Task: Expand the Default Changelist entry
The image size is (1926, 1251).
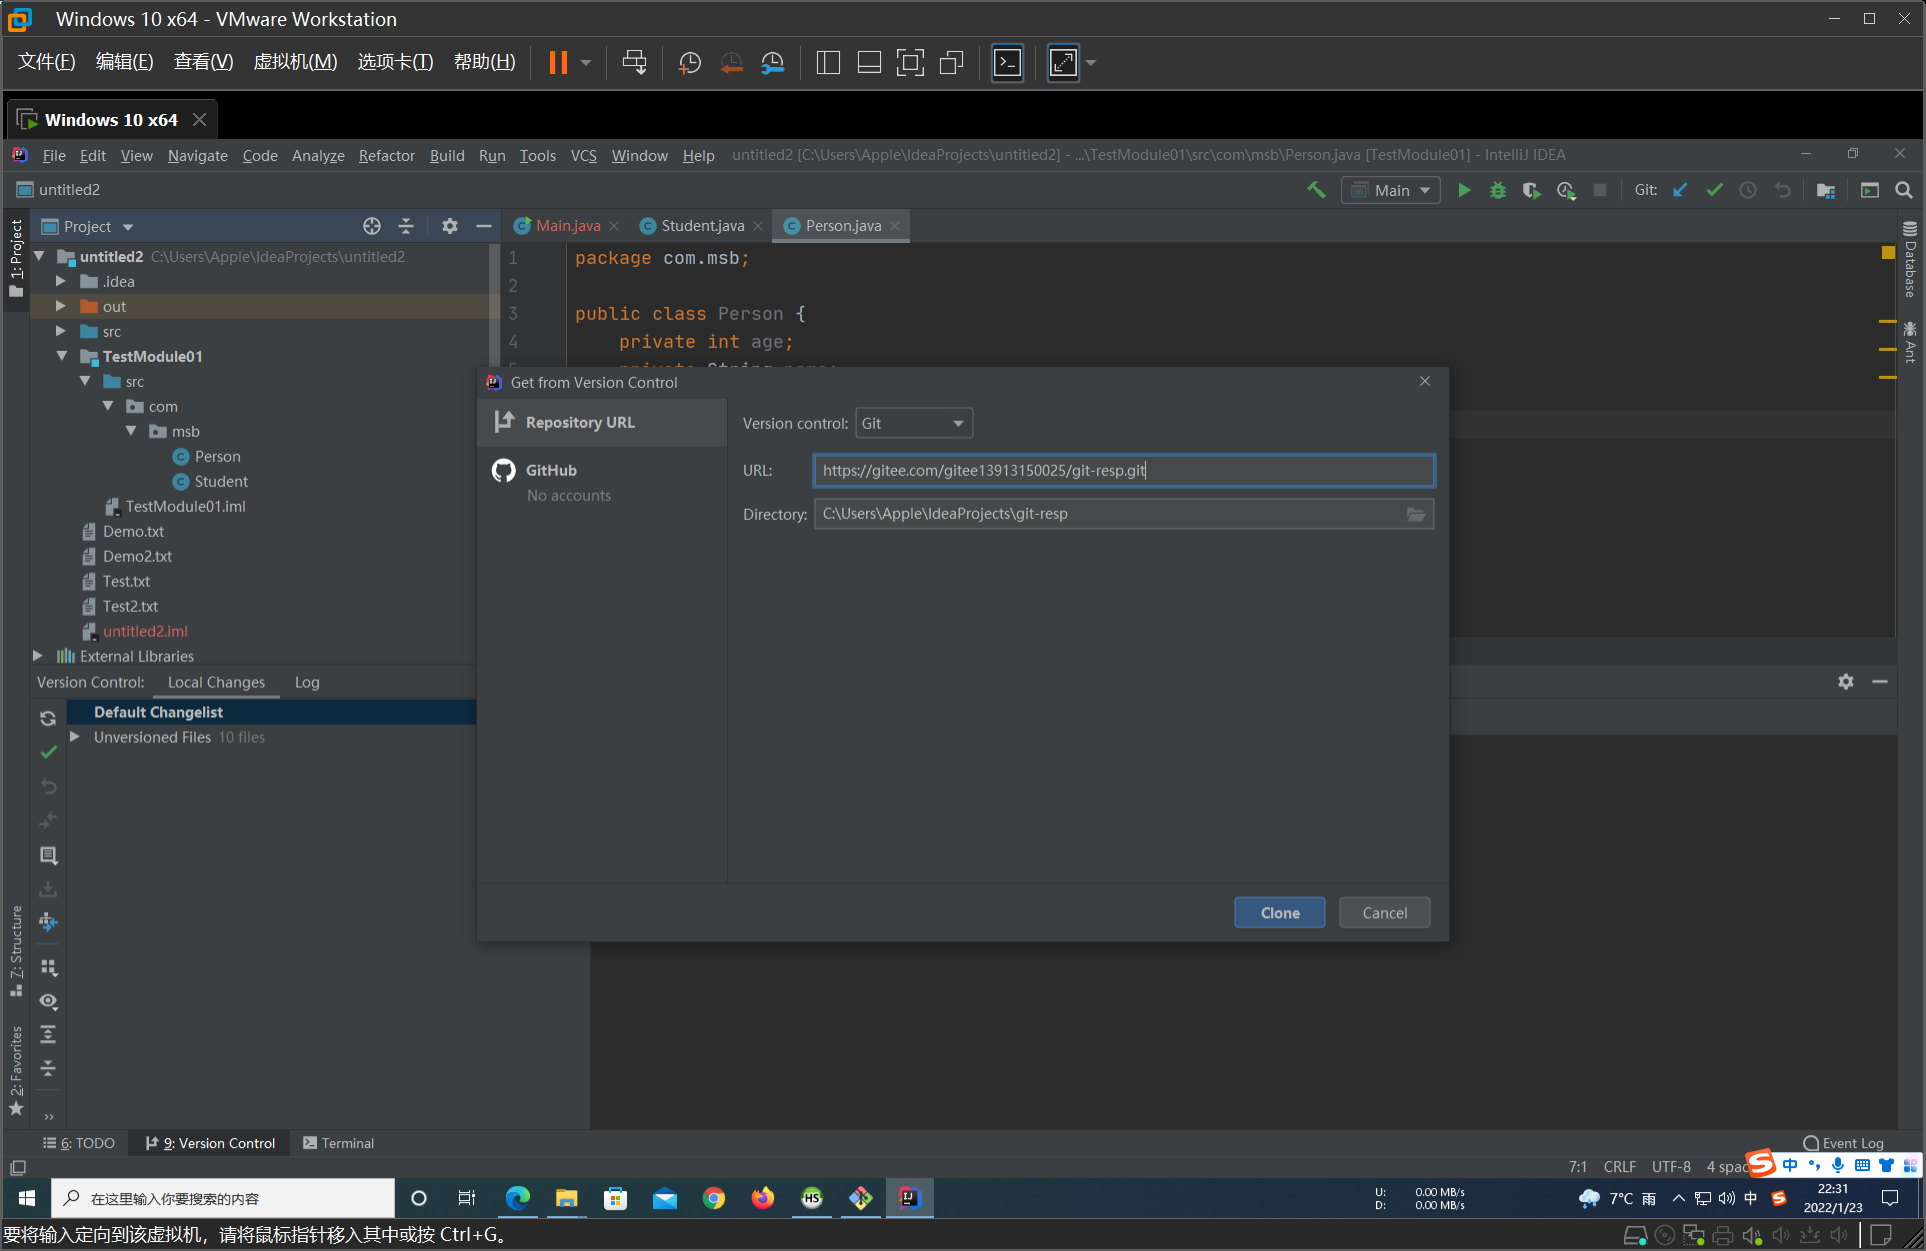Action: pos(77,710)
